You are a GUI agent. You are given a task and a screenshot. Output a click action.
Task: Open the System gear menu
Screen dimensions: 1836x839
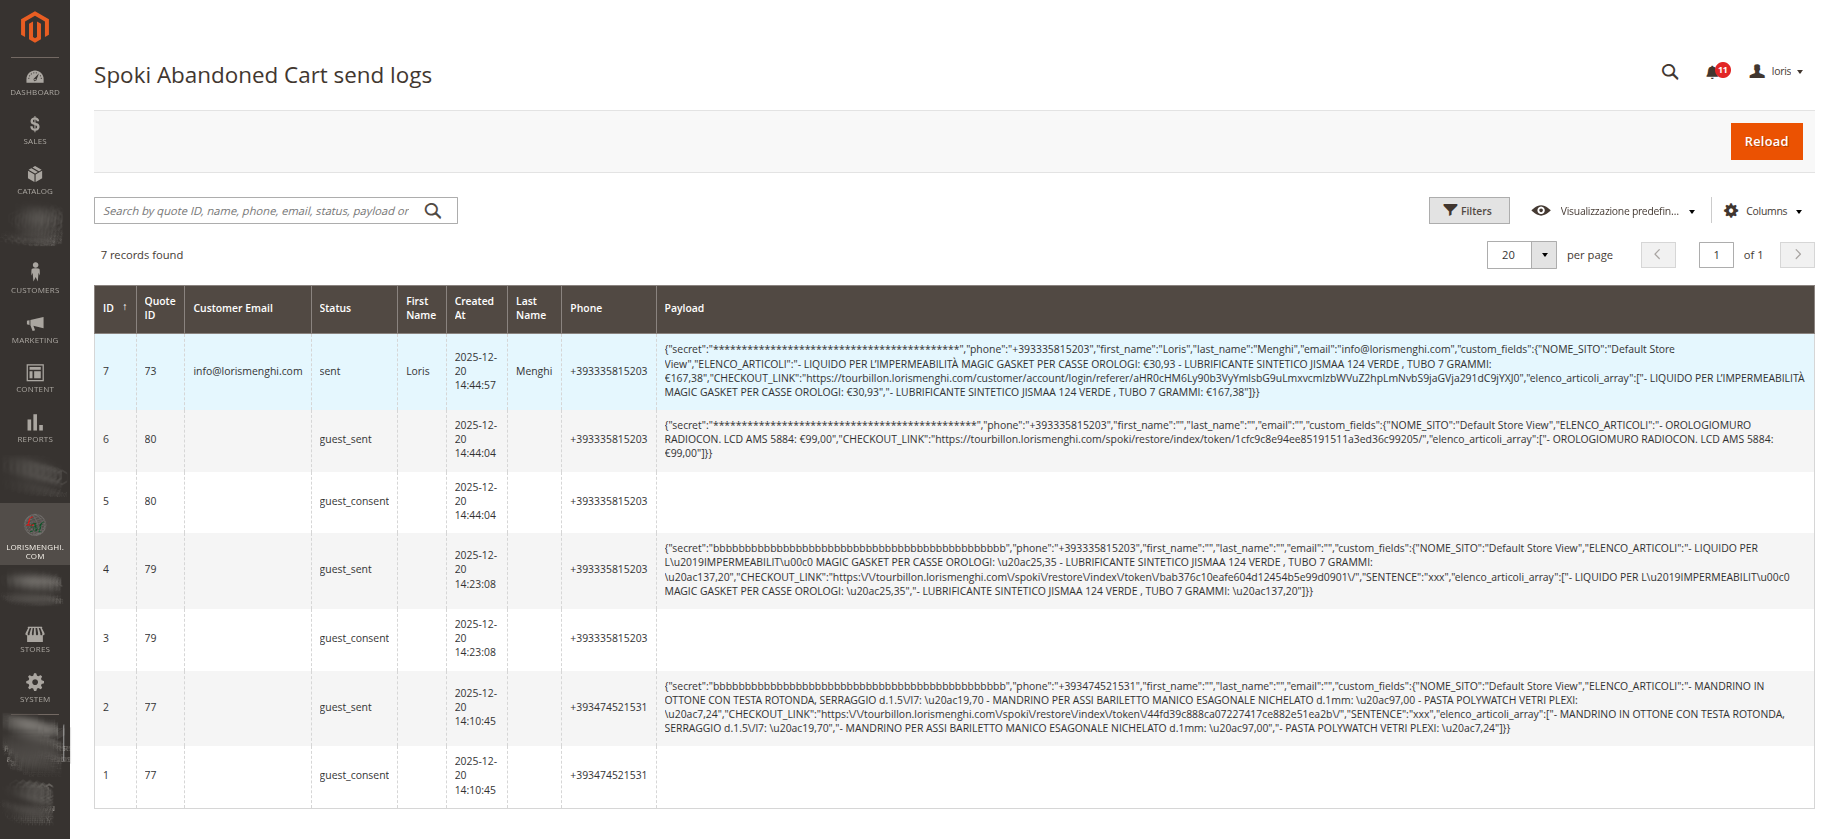(x=35, y=687)
